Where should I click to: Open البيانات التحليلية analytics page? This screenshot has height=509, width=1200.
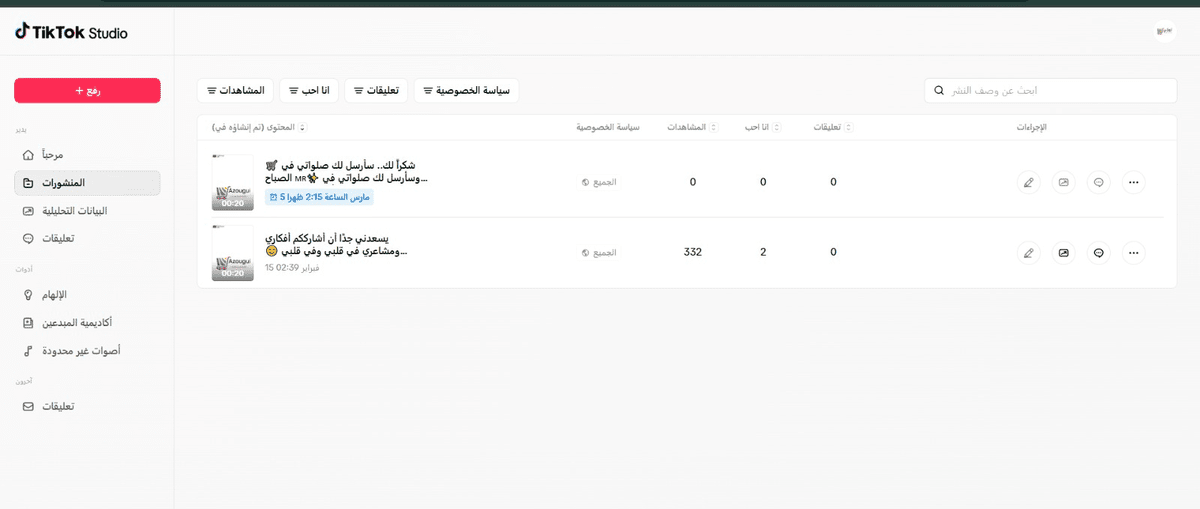87,211
